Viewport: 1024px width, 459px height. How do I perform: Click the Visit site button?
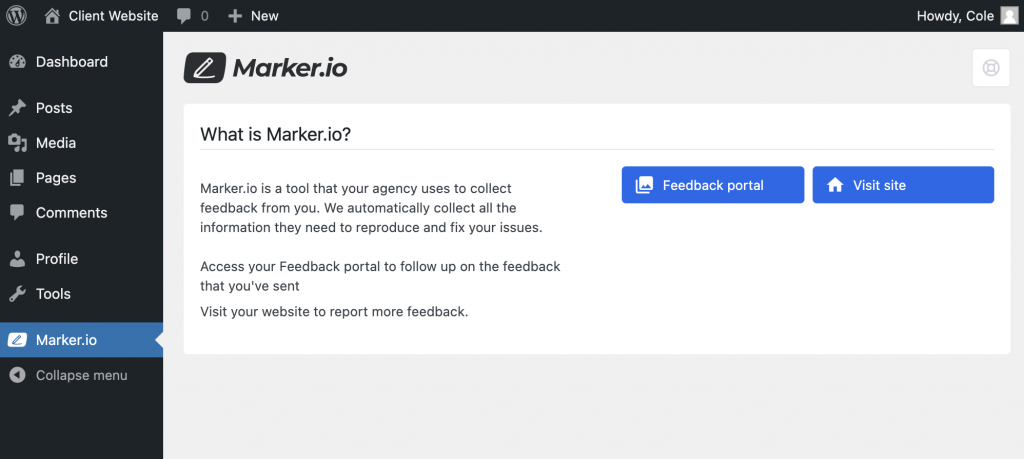[903, 185]
